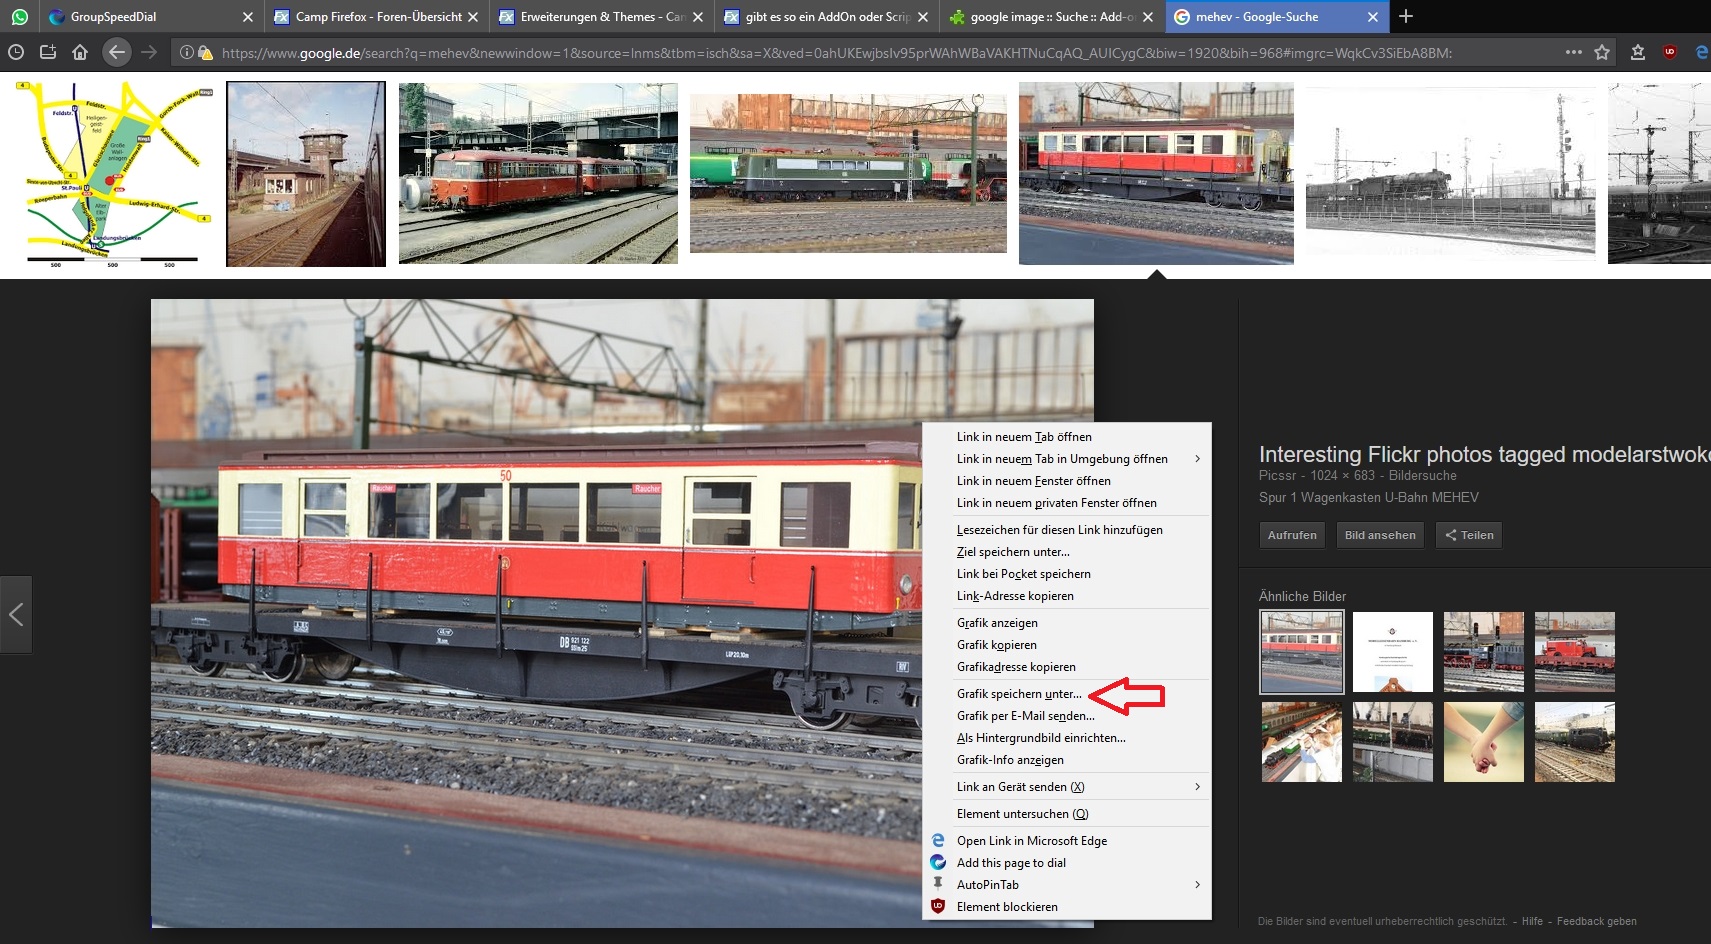
Task: Choose 'Grafikadresse kopieren'
Action: coord(1067,667)
